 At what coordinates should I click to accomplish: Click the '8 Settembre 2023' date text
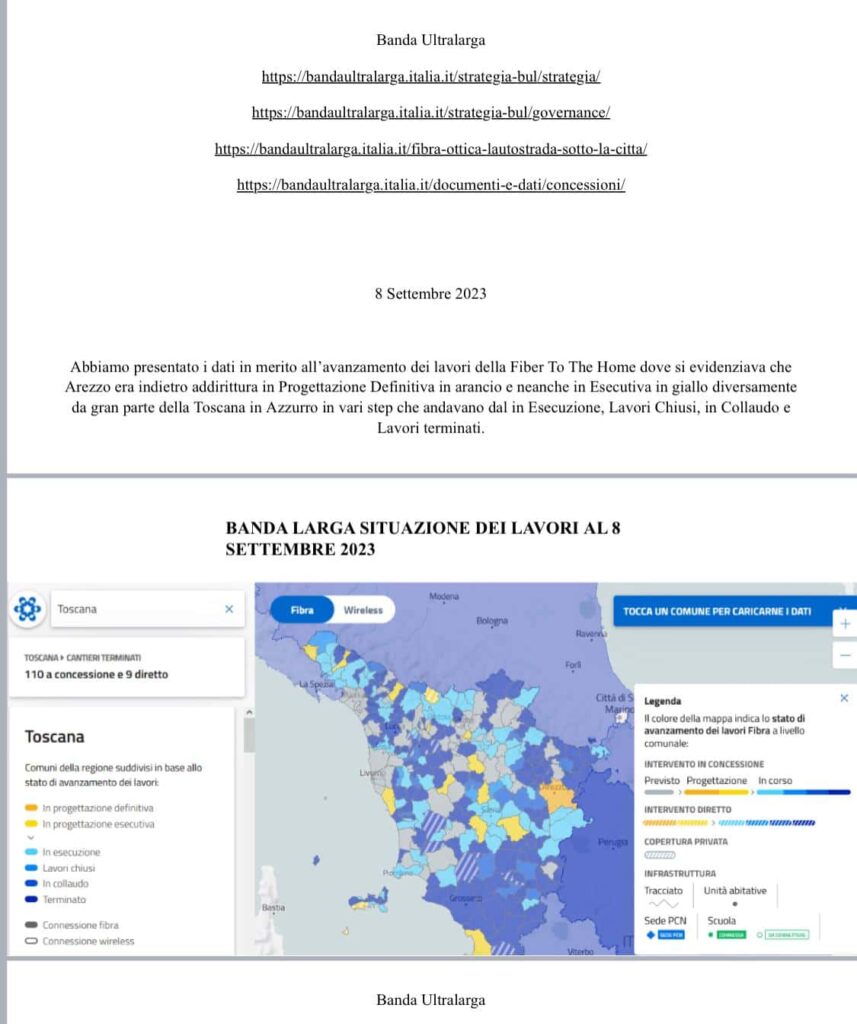click(x=430, y=294)
